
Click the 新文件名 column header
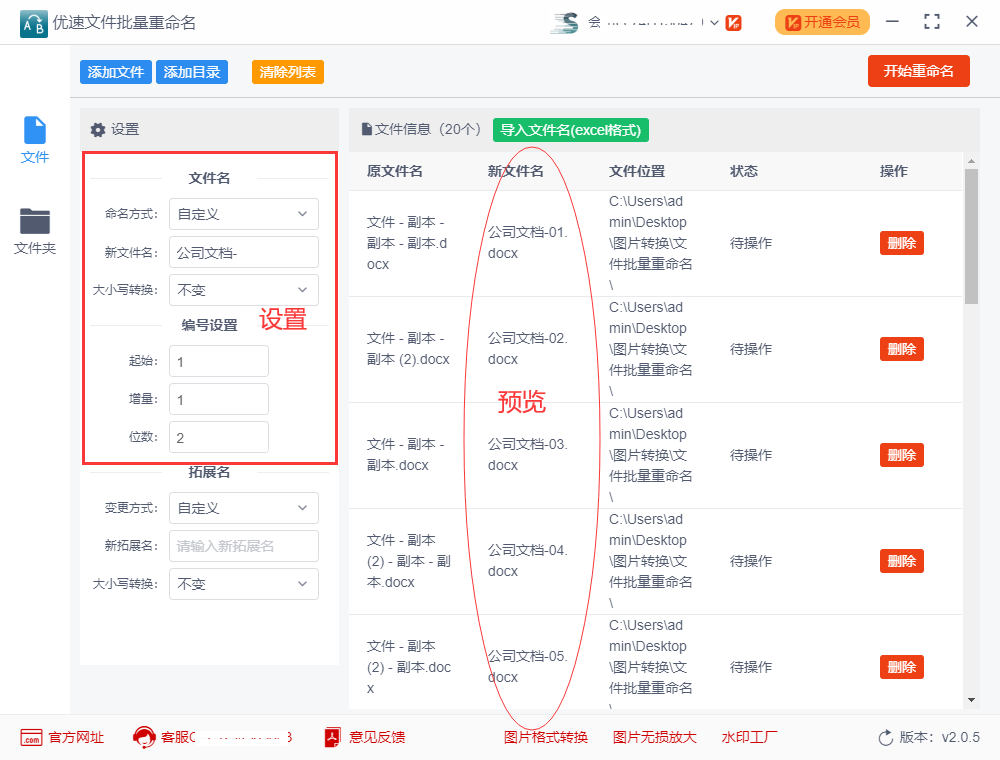coord(516,171)
